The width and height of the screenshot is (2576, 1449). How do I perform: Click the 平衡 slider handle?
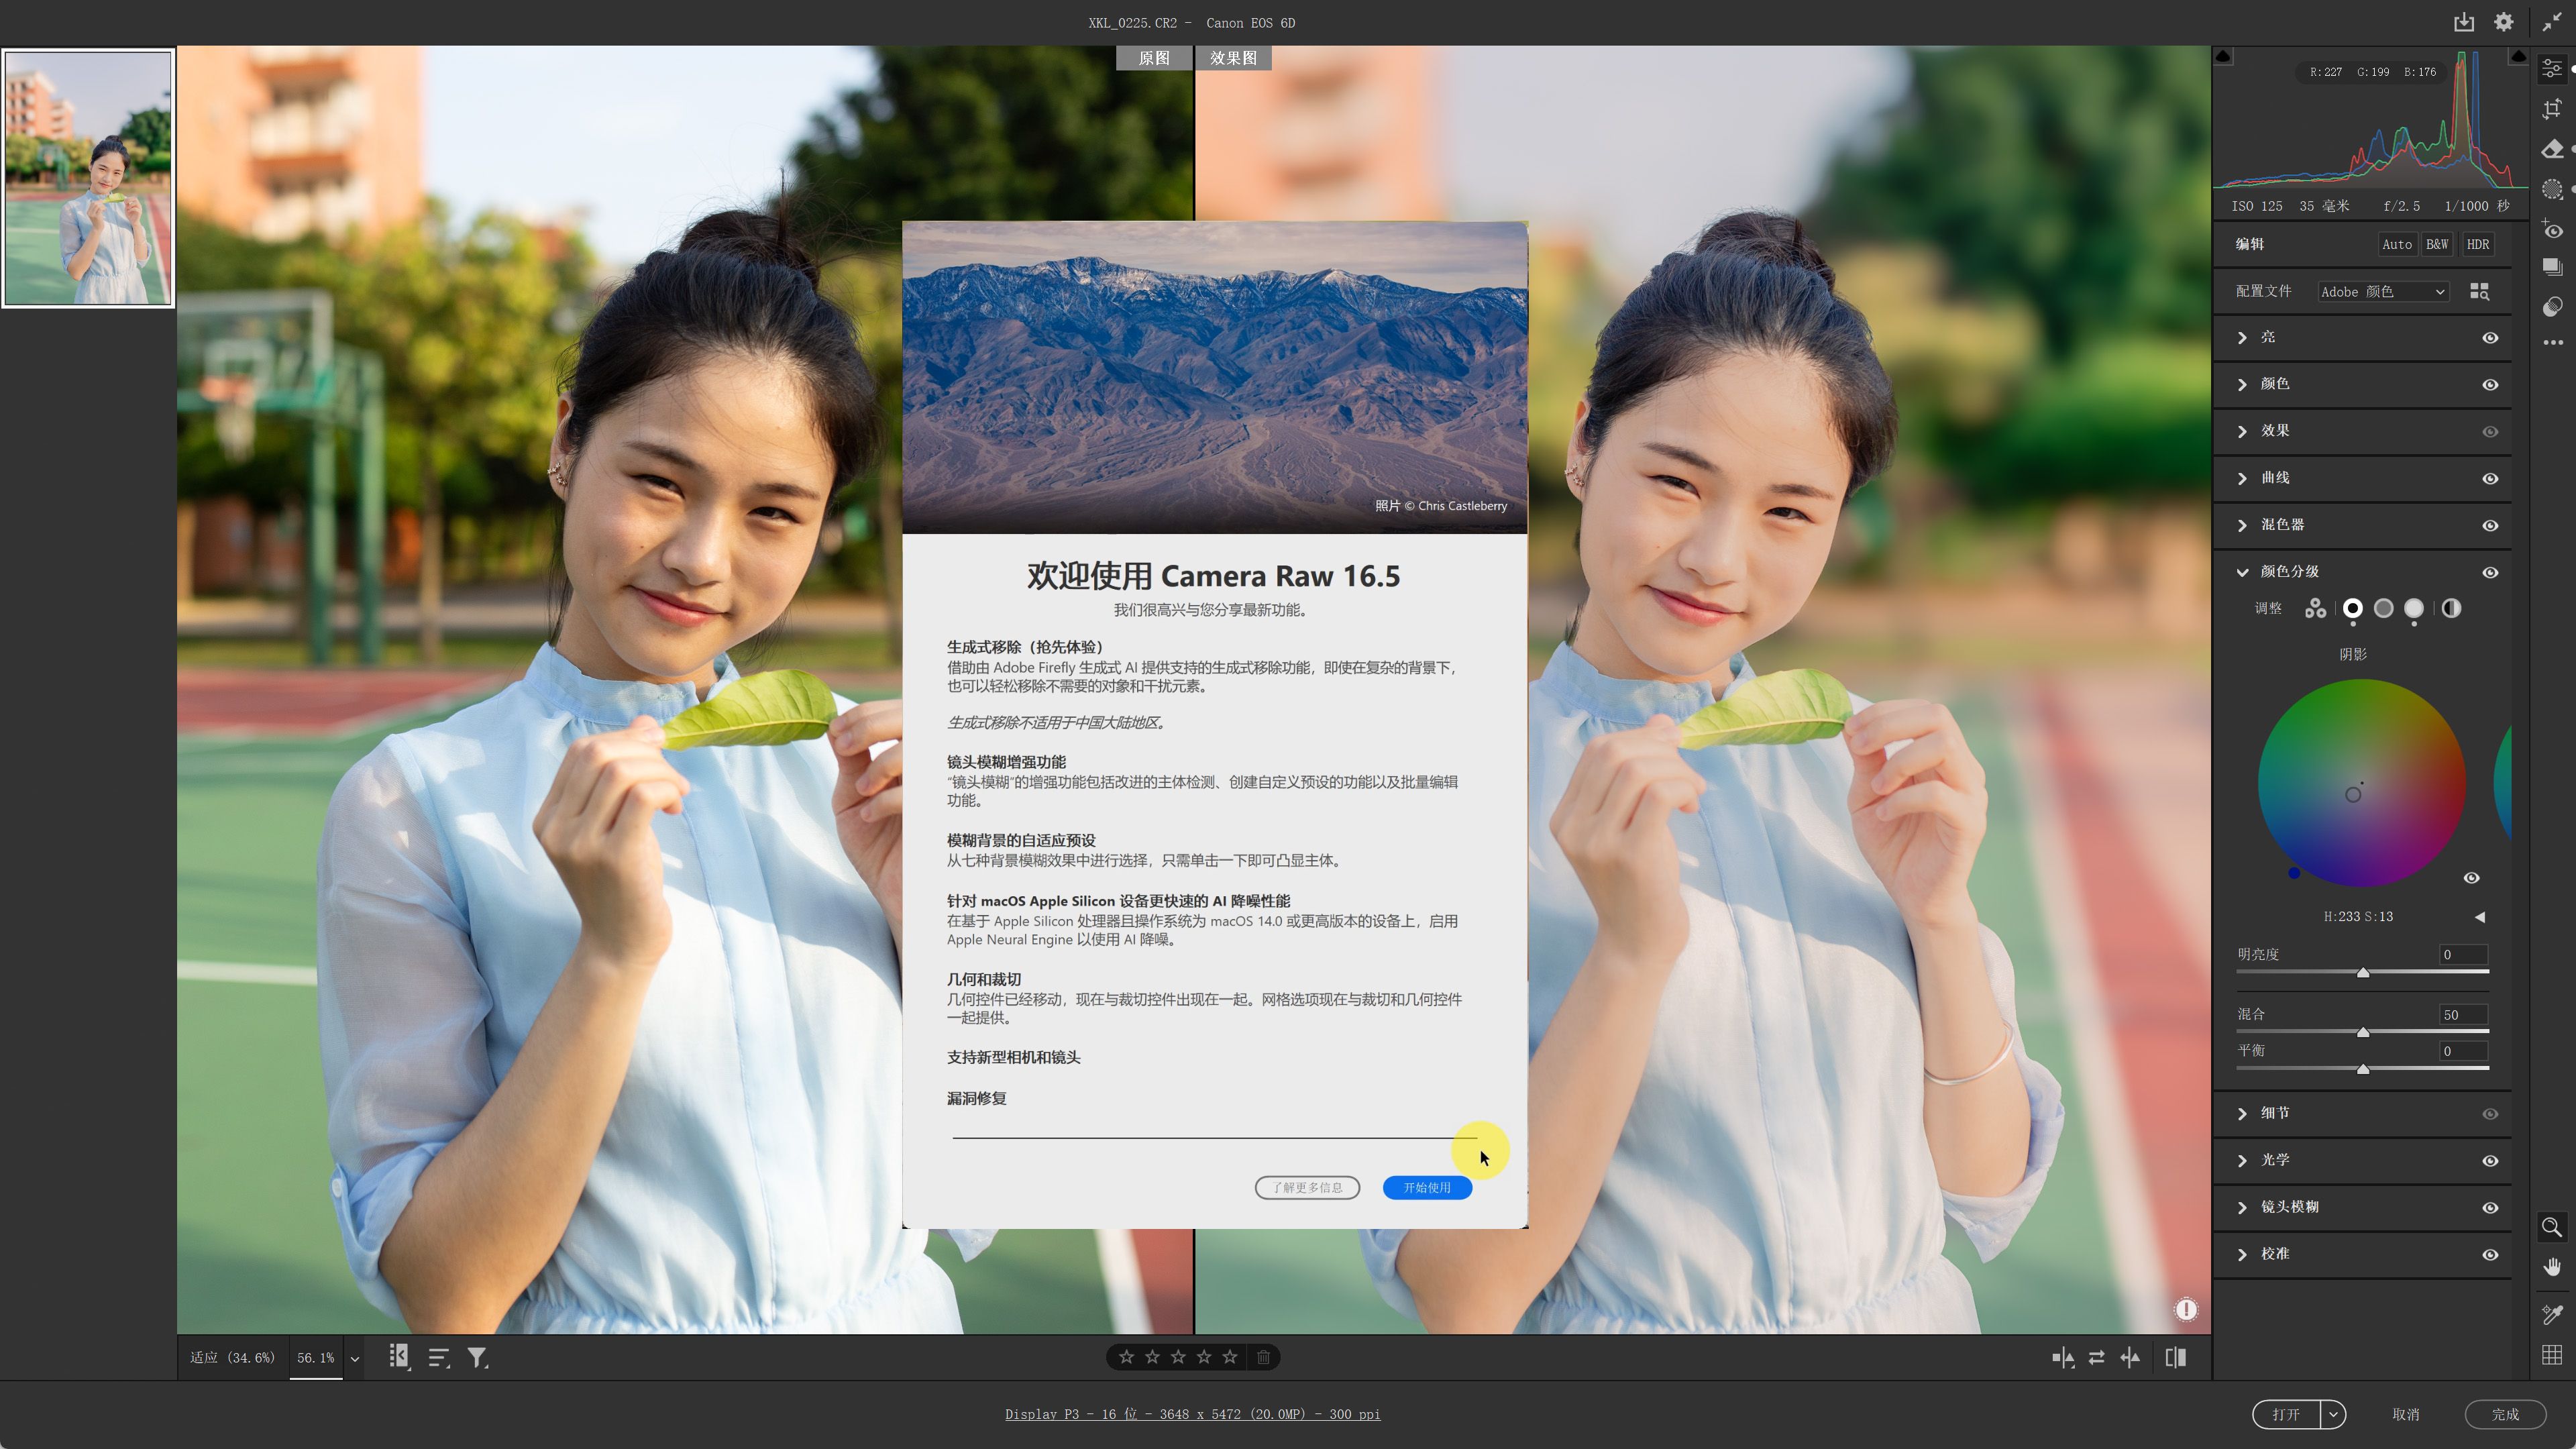tap(2363, 1069)
